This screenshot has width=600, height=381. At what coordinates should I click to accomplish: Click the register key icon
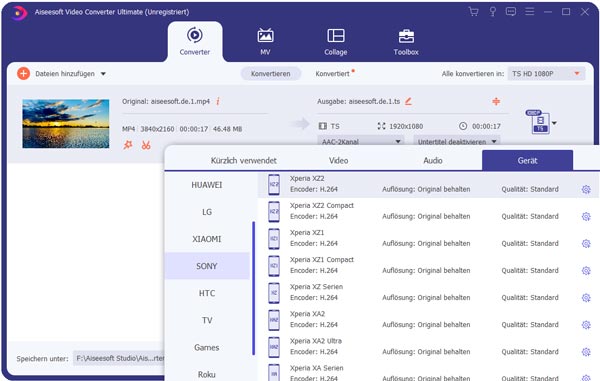coord(492,12)
